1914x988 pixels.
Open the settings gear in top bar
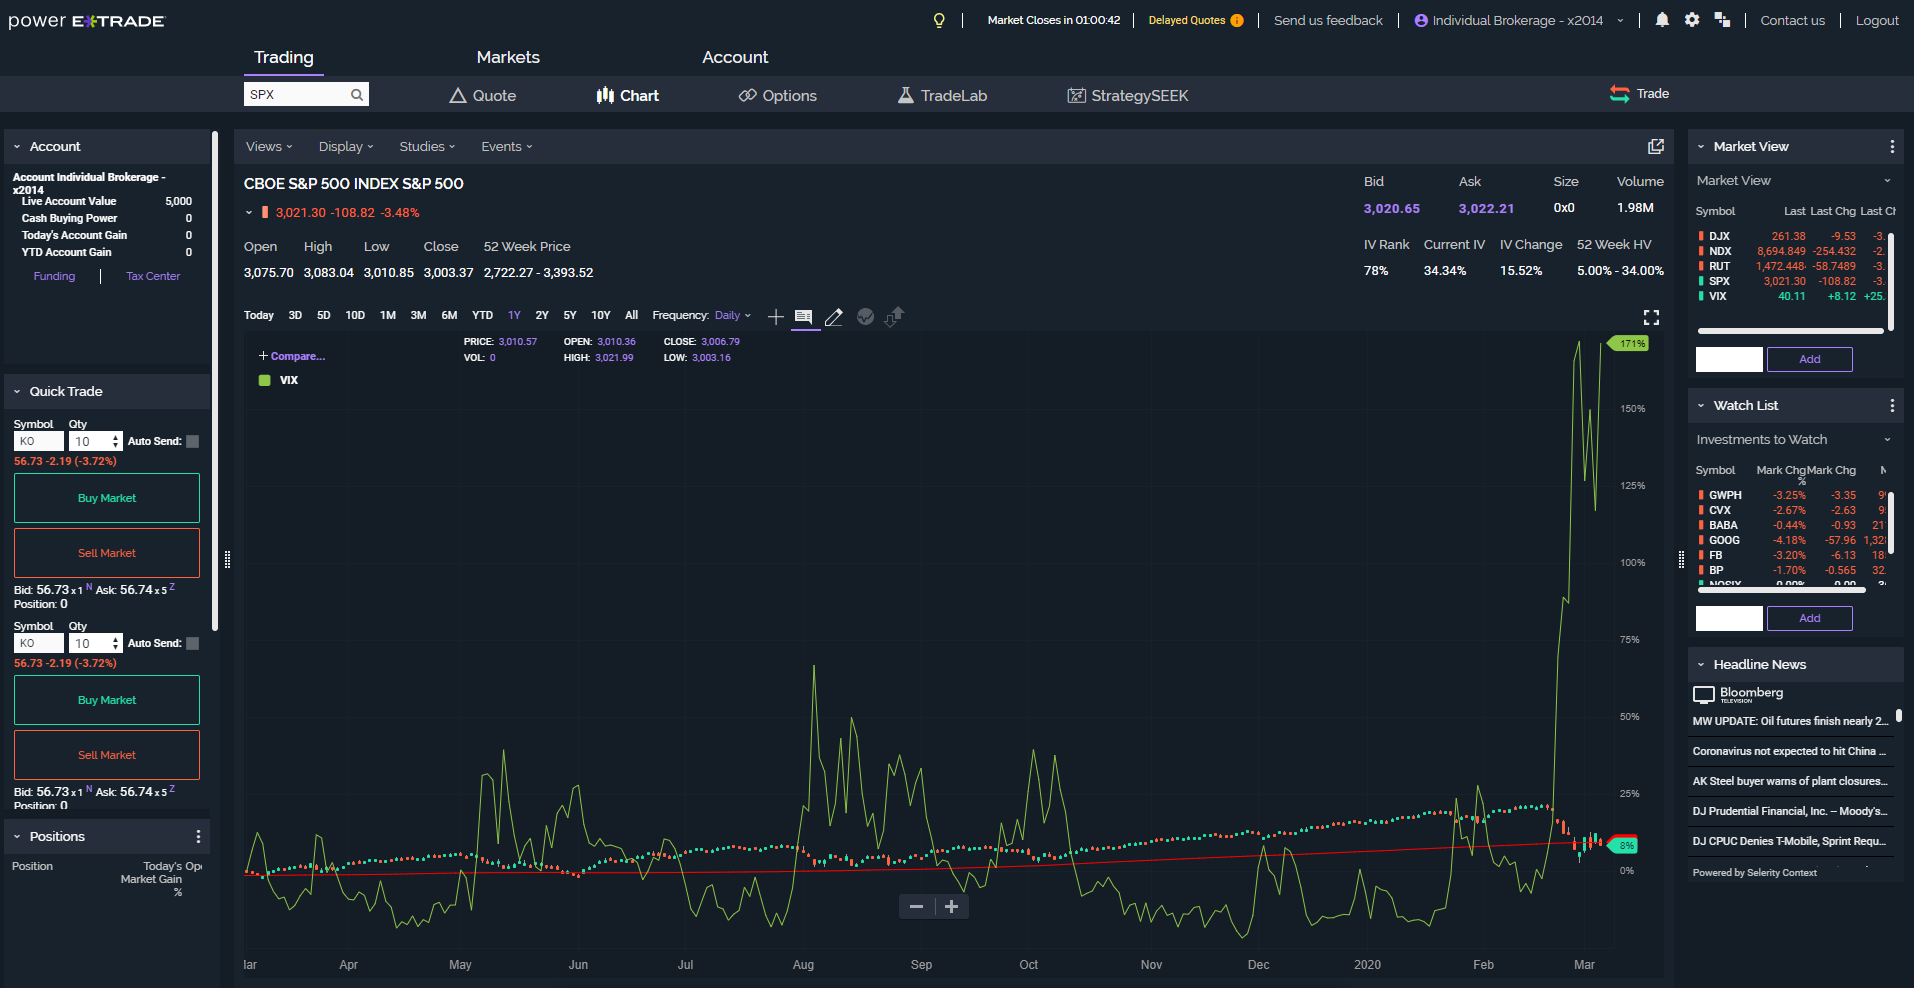click(x=1692, y=20)
